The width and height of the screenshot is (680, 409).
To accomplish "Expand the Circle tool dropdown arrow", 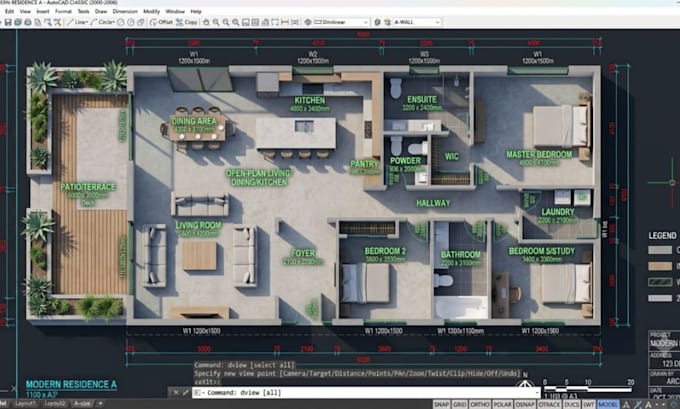I will (113, 22).
